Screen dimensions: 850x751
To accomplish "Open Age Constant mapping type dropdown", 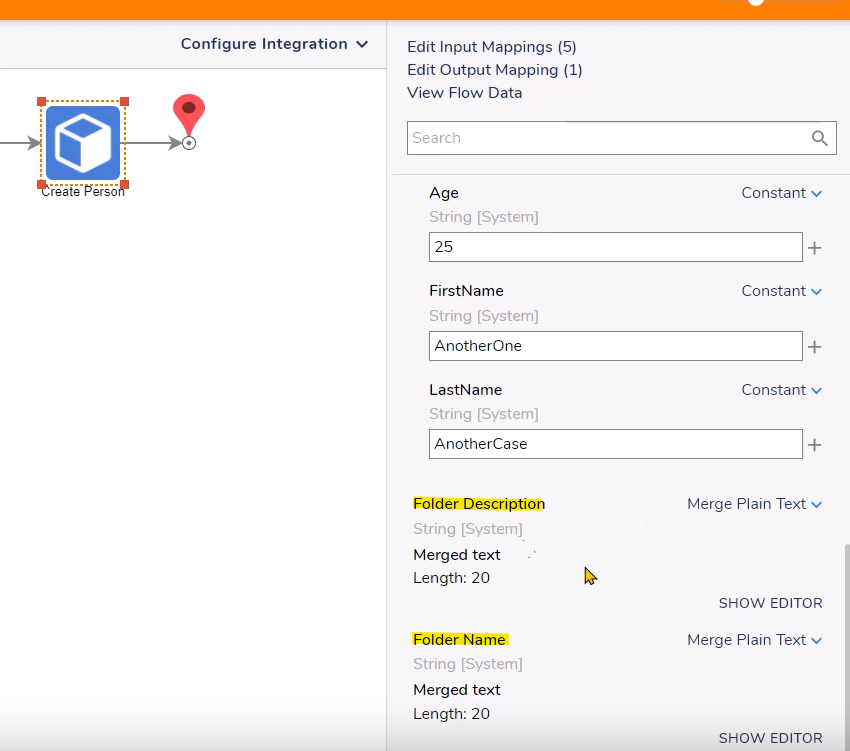I will (781, 193).
